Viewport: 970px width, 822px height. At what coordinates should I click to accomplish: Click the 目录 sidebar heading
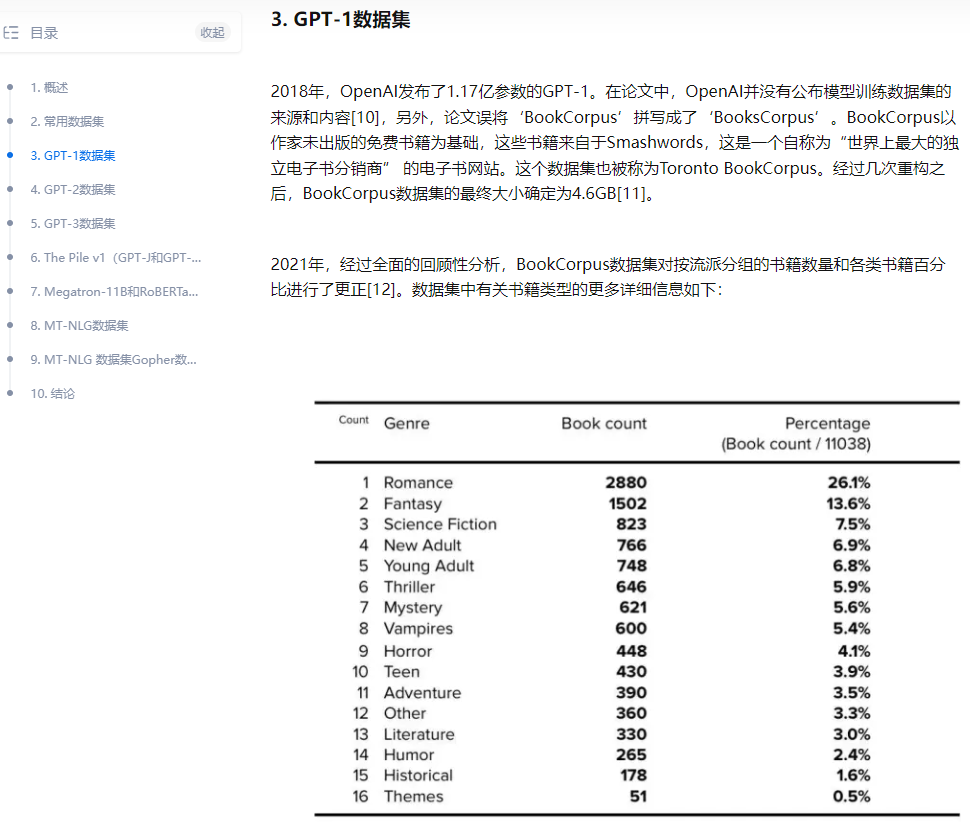click(44, 33)
